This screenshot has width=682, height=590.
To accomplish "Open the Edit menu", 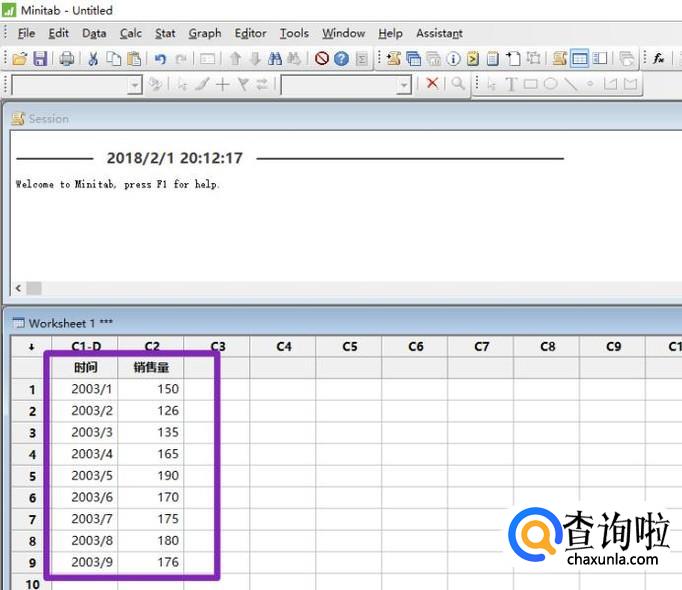I will (58, 34).
